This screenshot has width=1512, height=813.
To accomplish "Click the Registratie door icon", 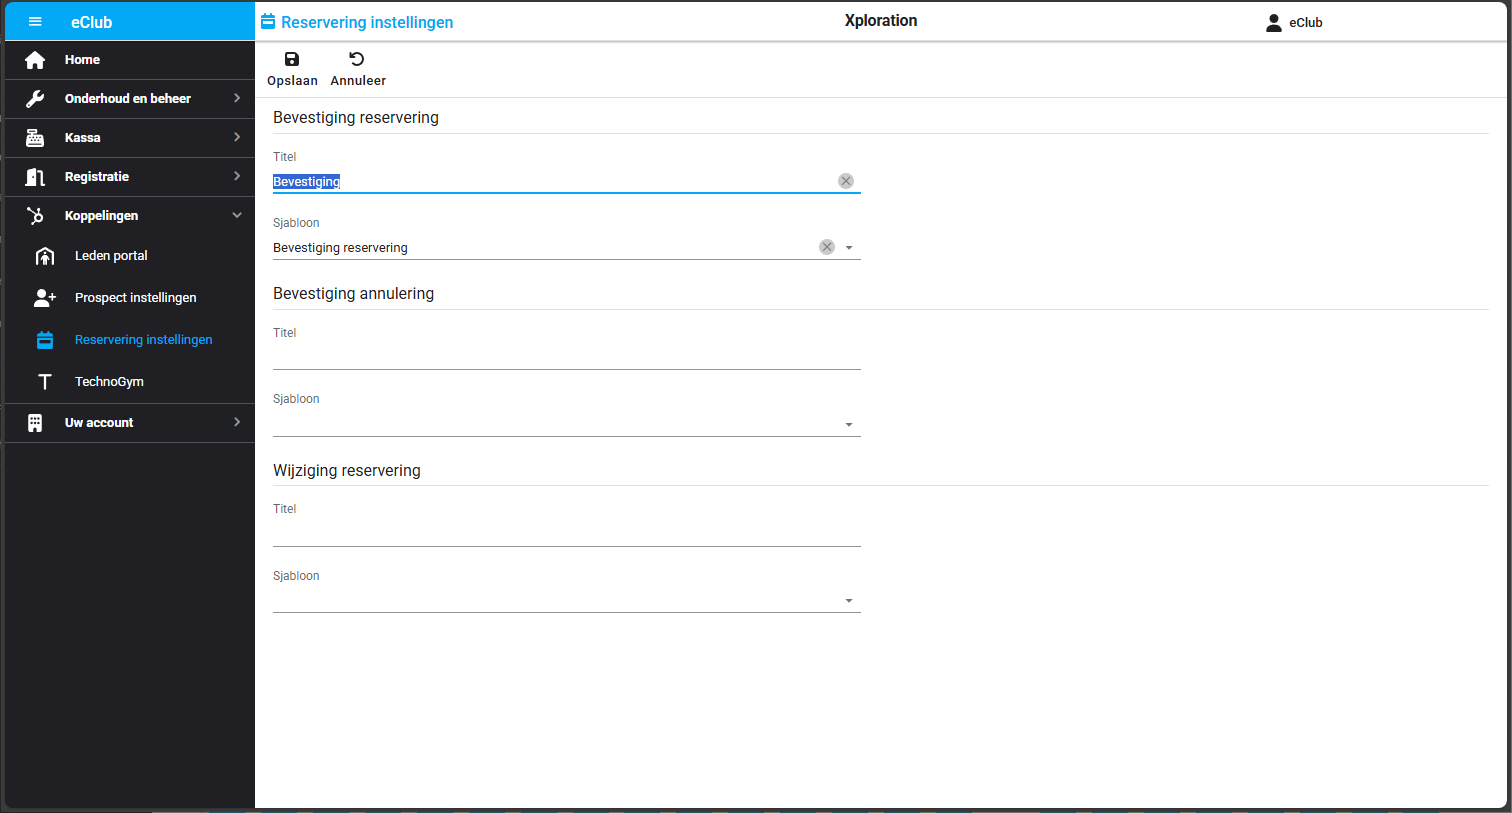I will point(35,177).
